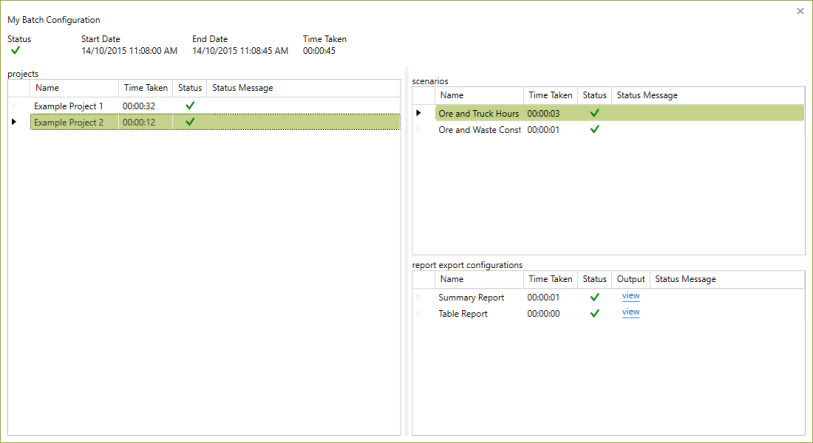Expand the Ore and Truck Hours row arrow
Screen dimensions: 813x443
[x=418, y=113]
